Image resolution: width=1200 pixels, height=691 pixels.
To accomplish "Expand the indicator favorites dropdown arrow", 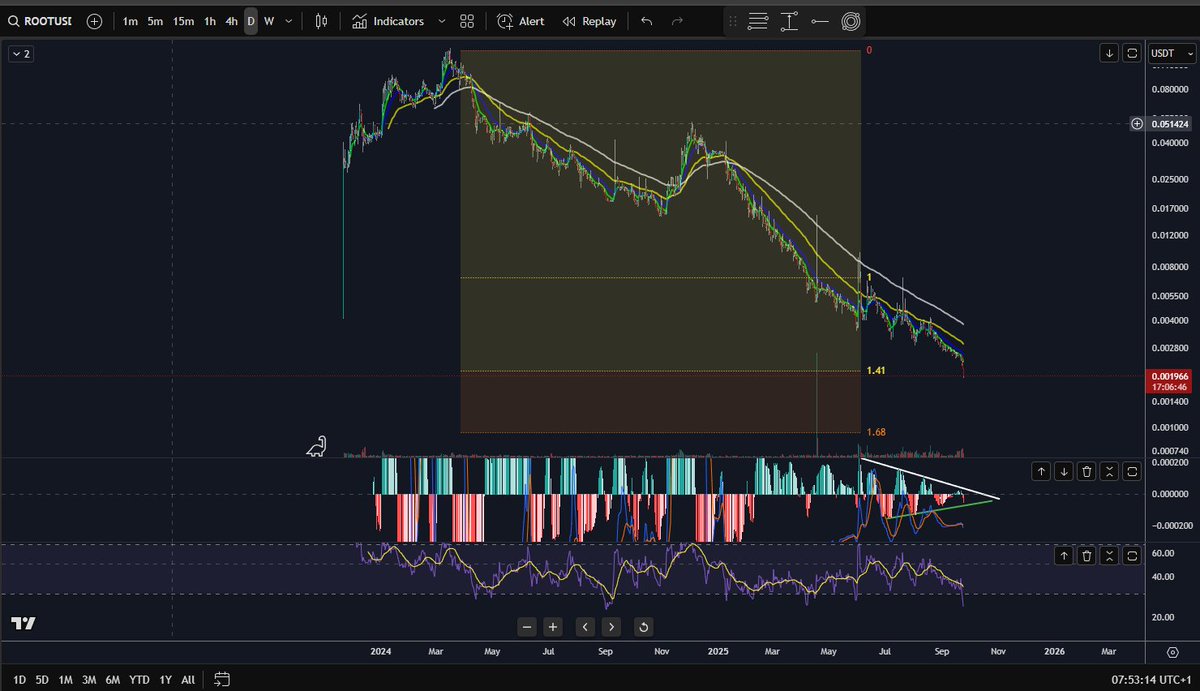I will point(441,21).
